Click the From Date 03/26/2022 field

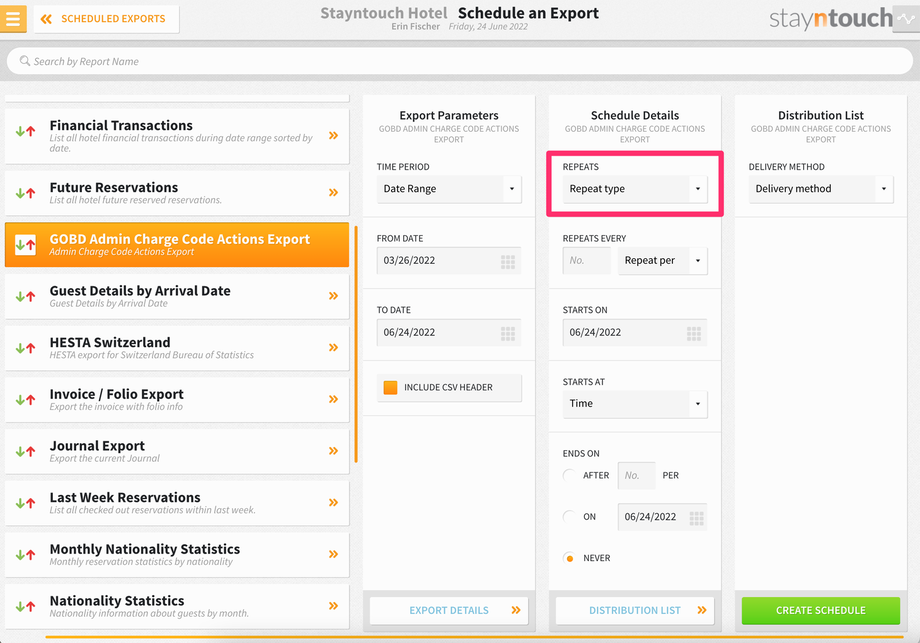[449, 260]
